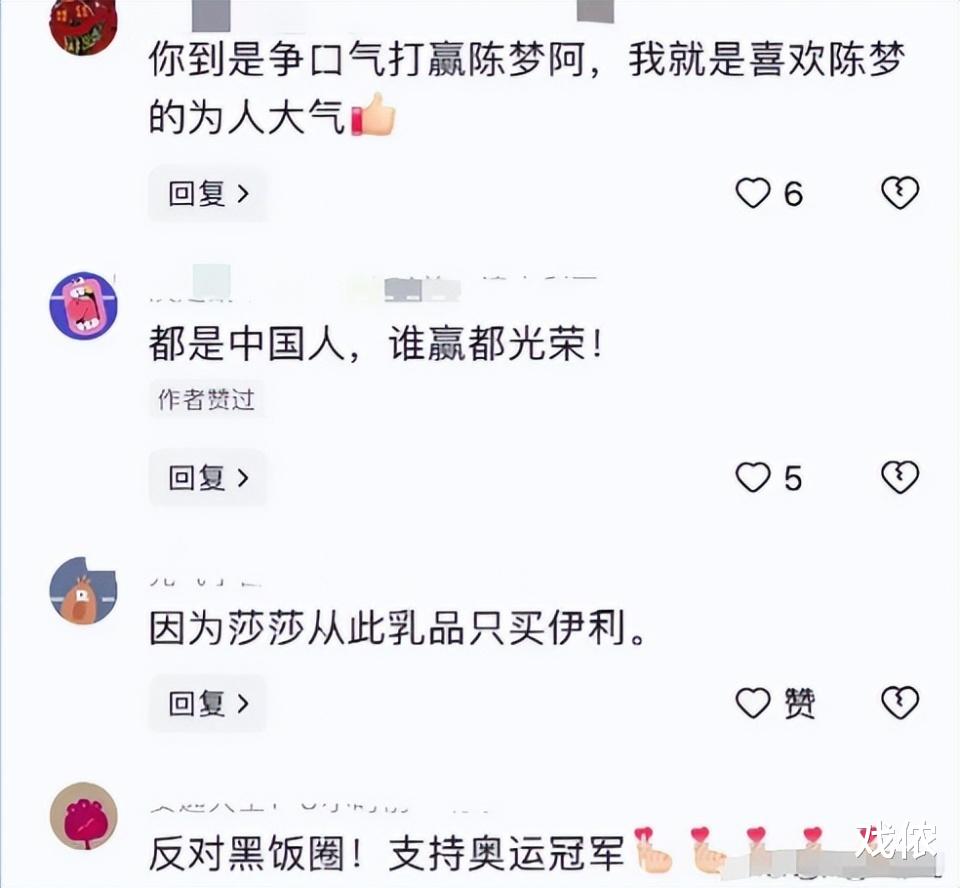Image resolution: width=960 pixels, height=888 pixels.
Task: Select comment text 反对黑饭圈！支持奥运冠军
Action: click(x=386, y=854)
